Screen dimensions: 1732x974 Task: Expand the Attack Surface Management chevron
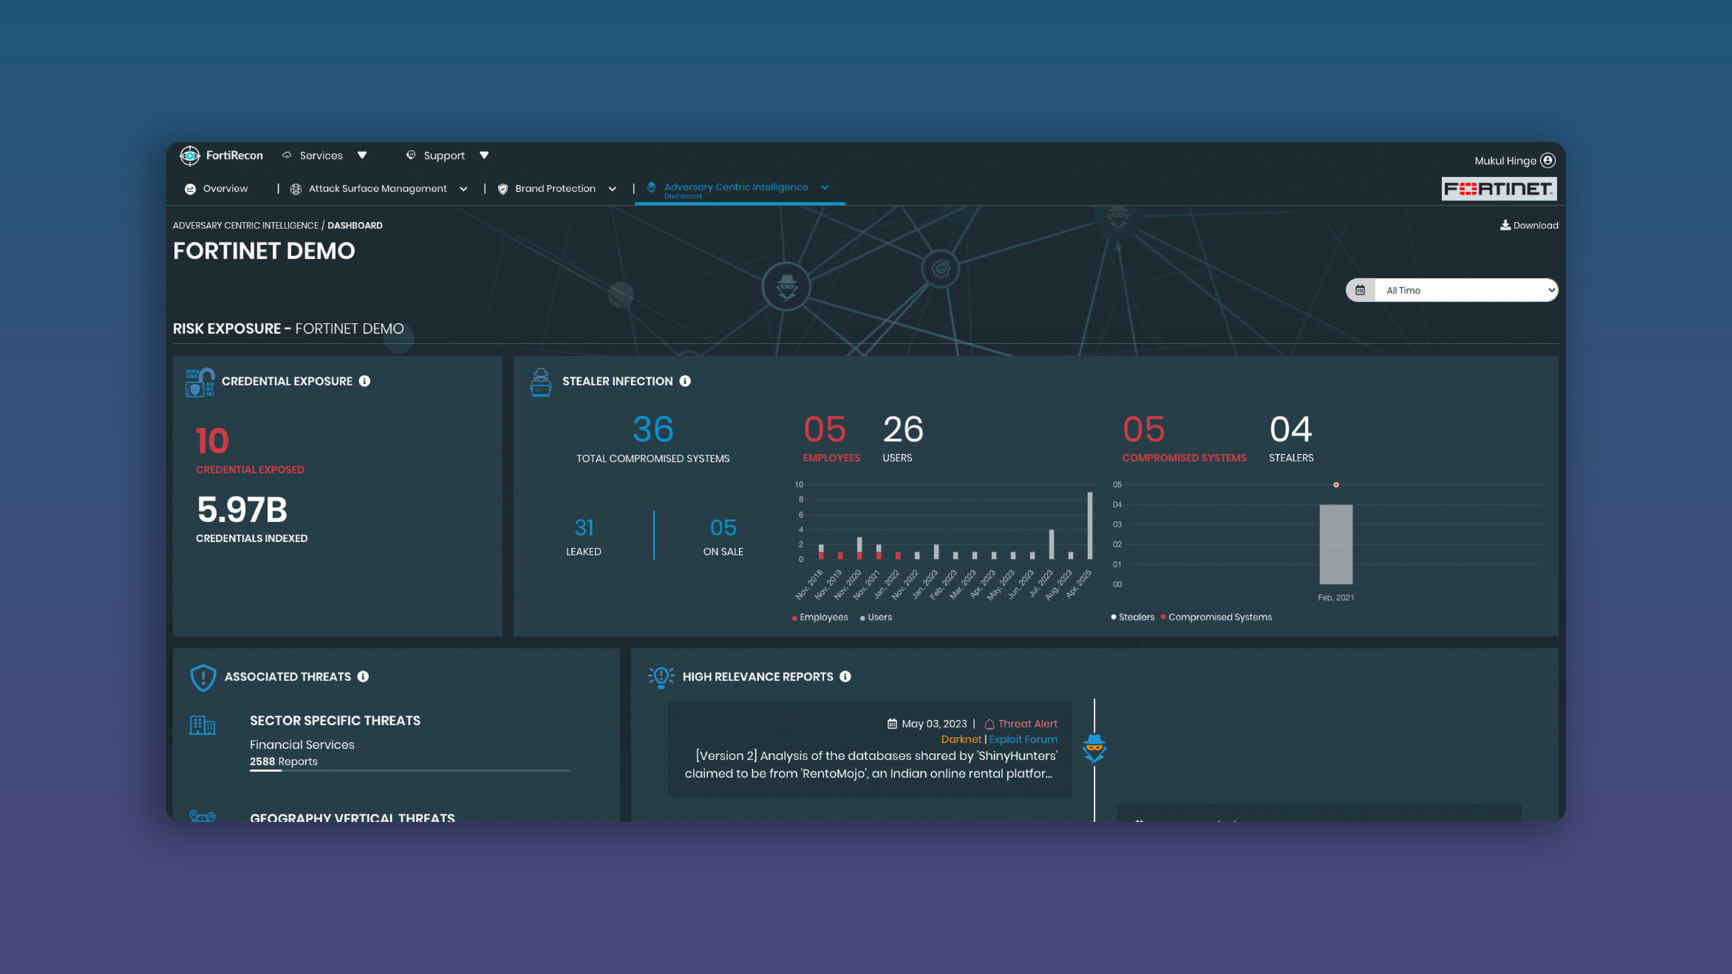coord(463,189)
